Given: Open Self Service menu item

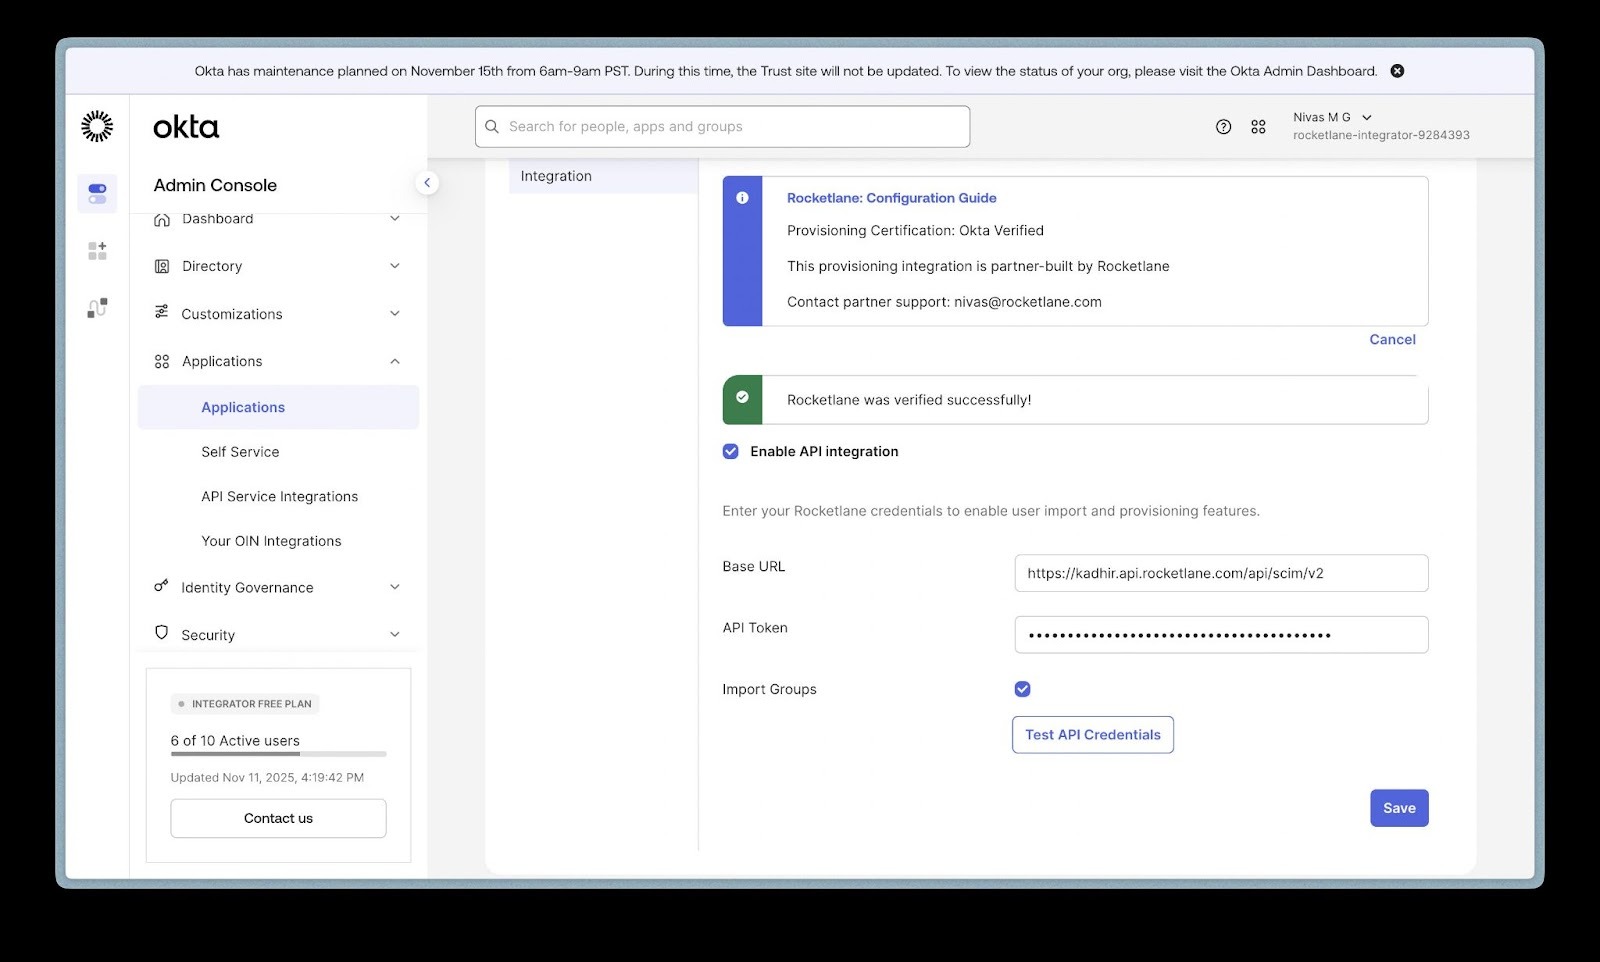Looking at the screenshot, I should [x=240, y=452].
